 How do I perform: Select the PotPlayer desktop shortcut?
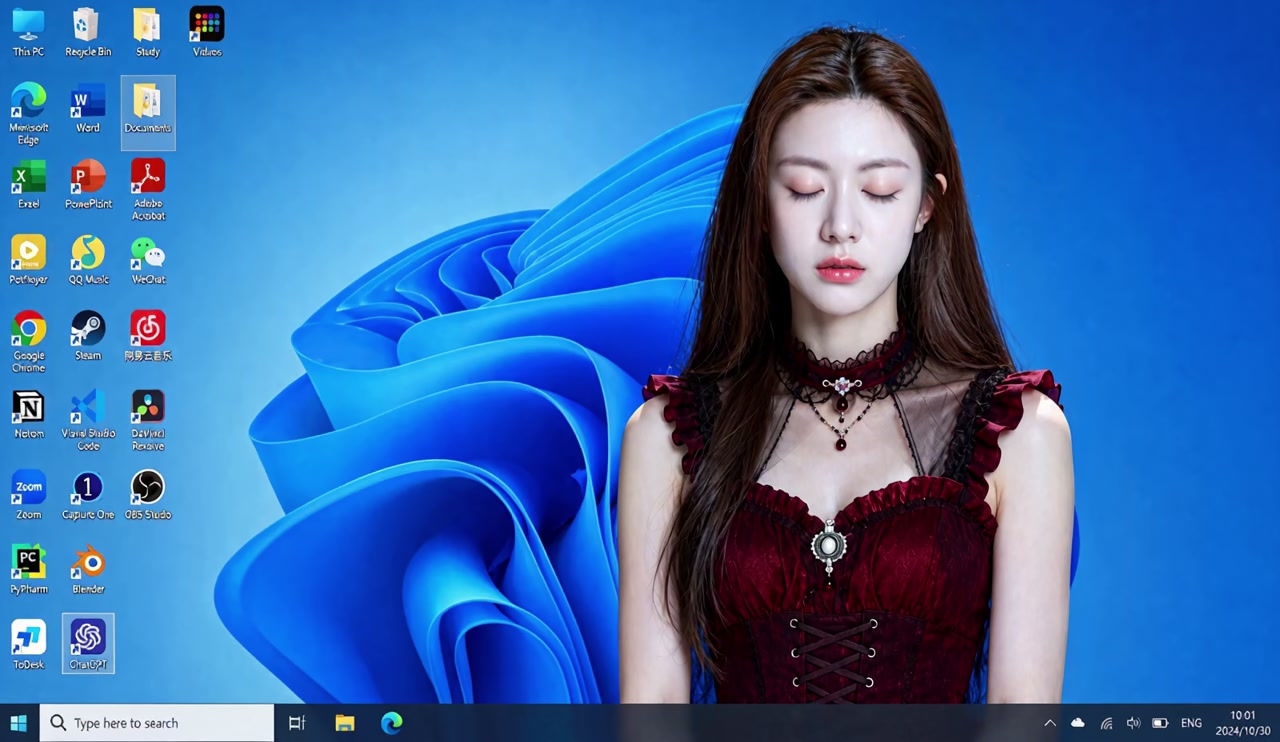28,260
